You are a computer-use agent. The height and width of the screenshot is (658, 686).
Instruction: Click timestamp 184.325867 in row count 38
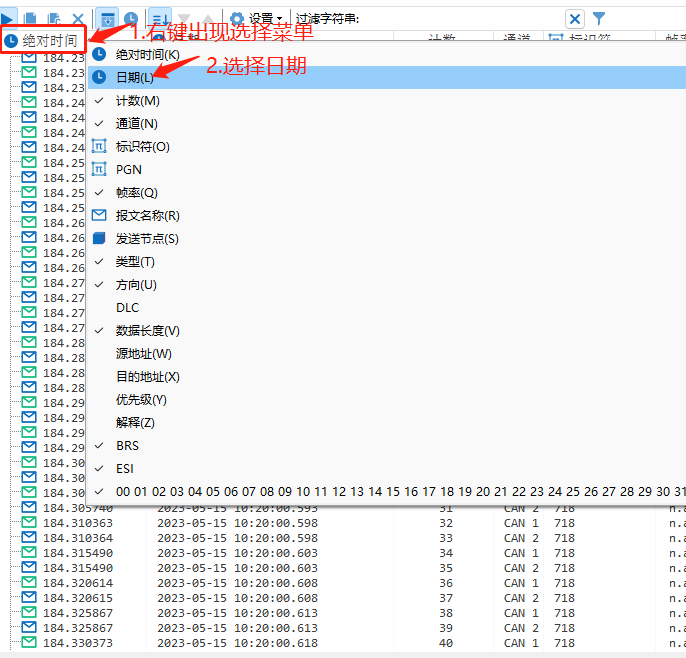click(x=78, y=612)
